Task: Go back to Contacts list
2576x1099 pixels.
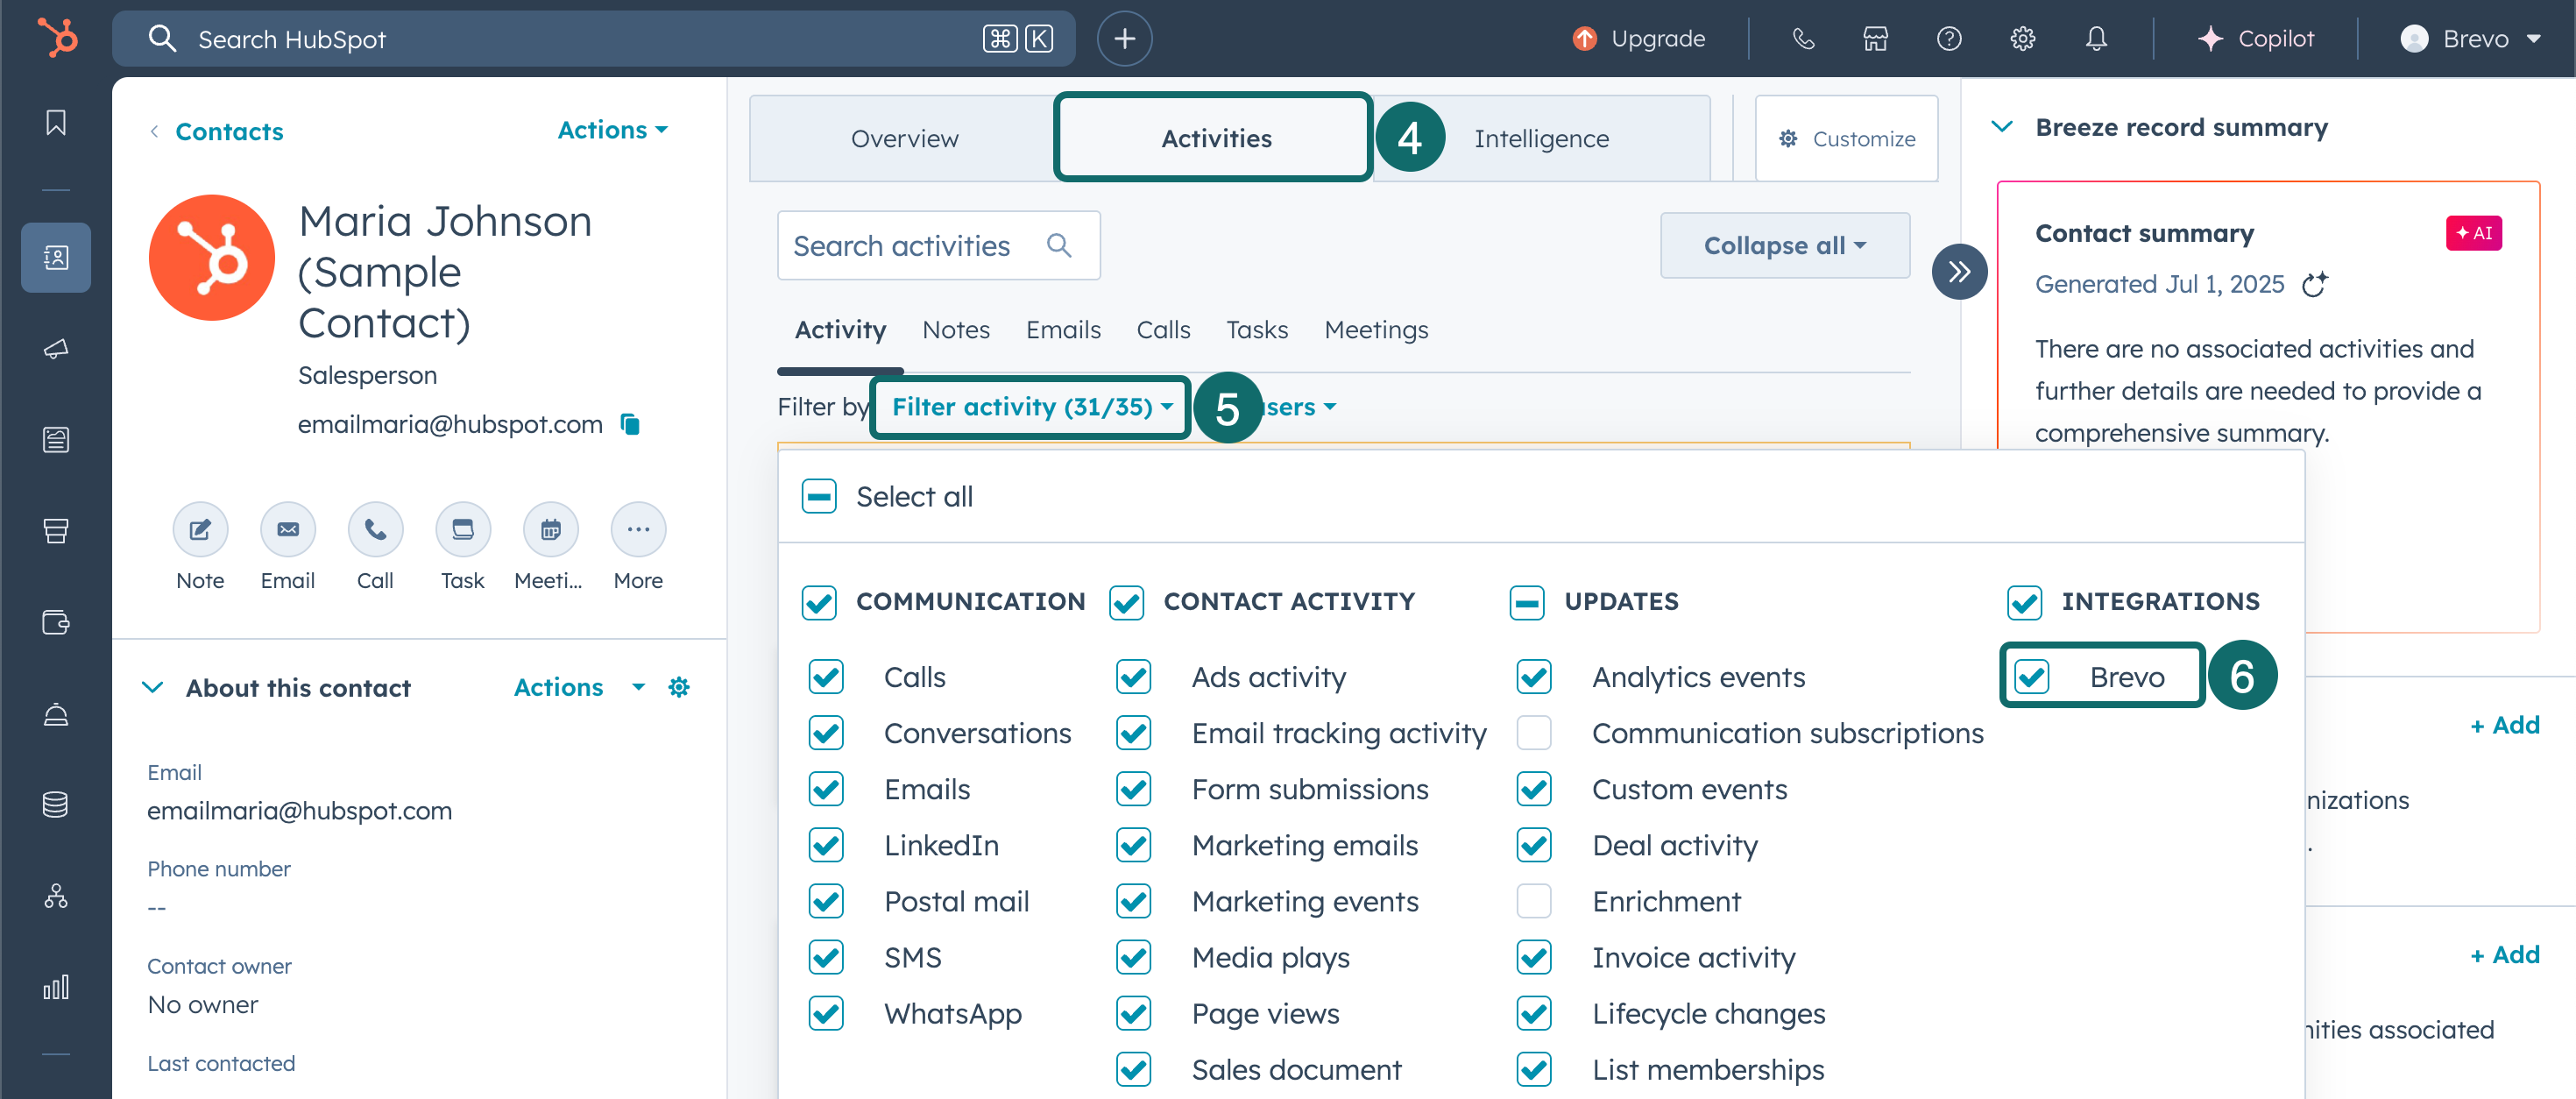Action: coord(228,131)
